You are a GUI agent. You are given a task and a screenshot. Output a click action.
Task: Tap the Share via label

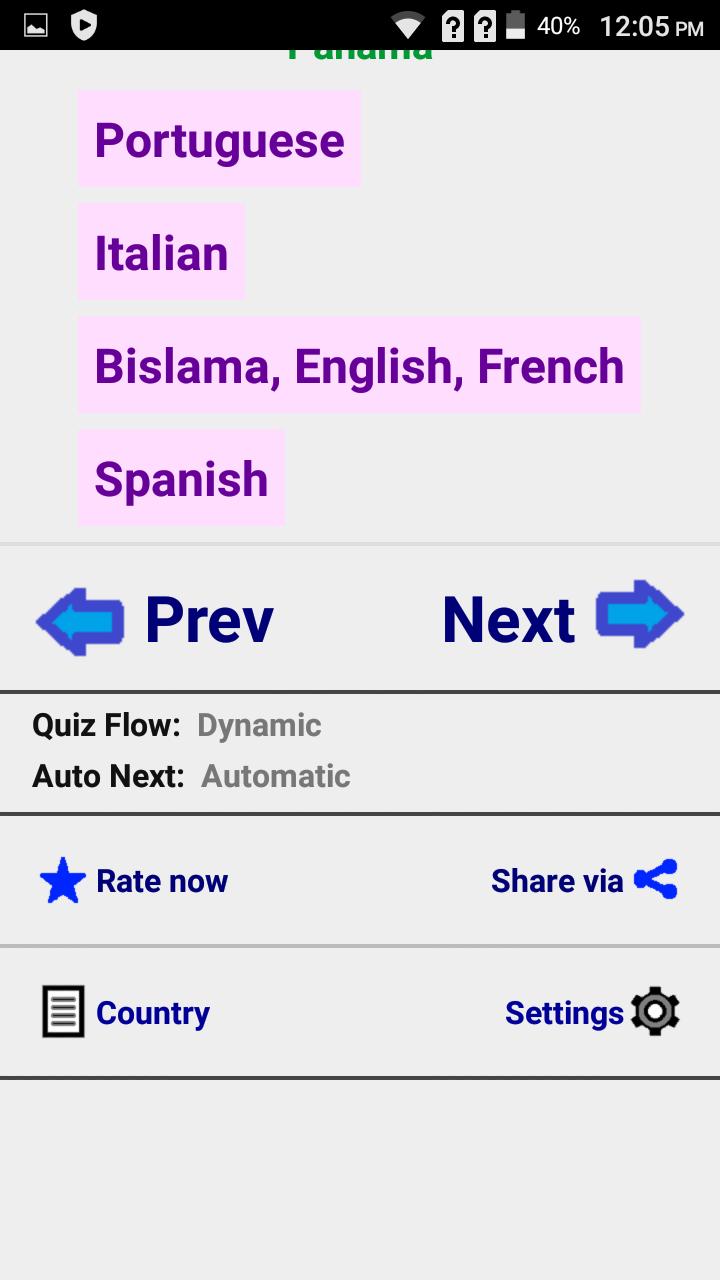556,881
